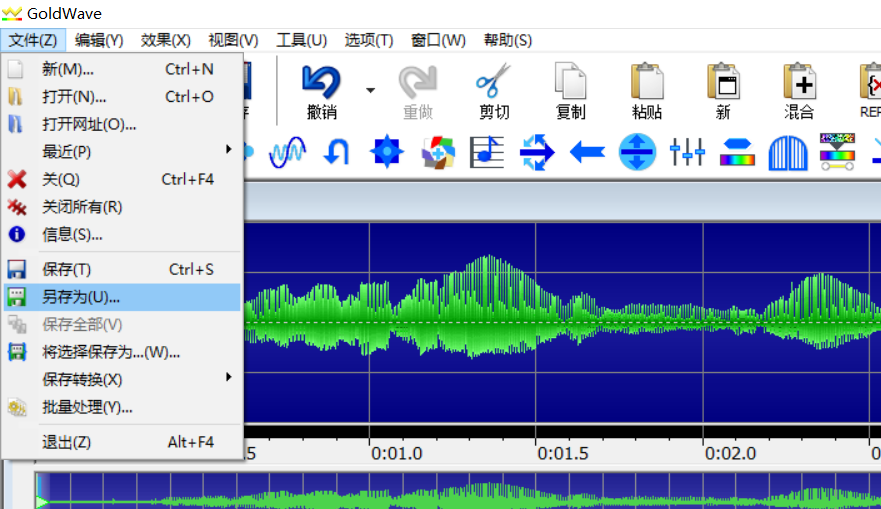The height and width of the screenshot is (509, 881).
Task: Click the 混合 mix clipboard button
Action: coord(799,92)
